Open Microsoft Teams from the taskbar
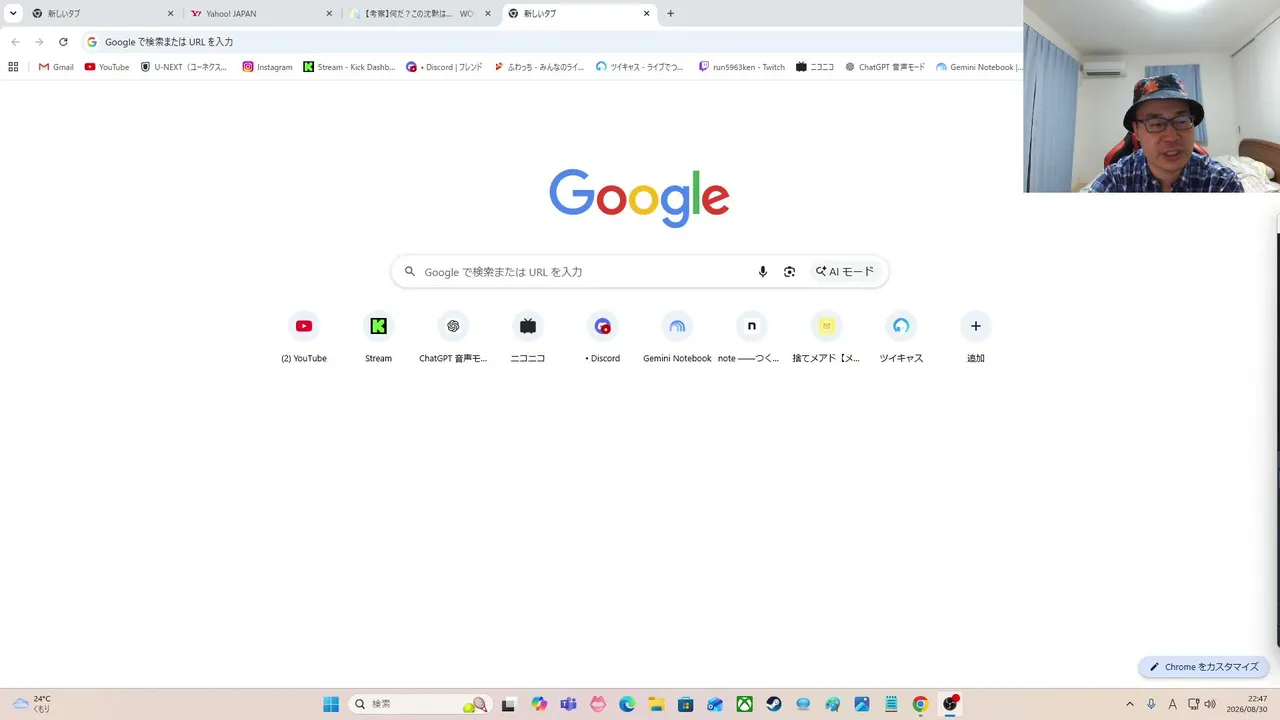Image resolution: width=1280 pixels, height=720 pixels. click(568, 704)
